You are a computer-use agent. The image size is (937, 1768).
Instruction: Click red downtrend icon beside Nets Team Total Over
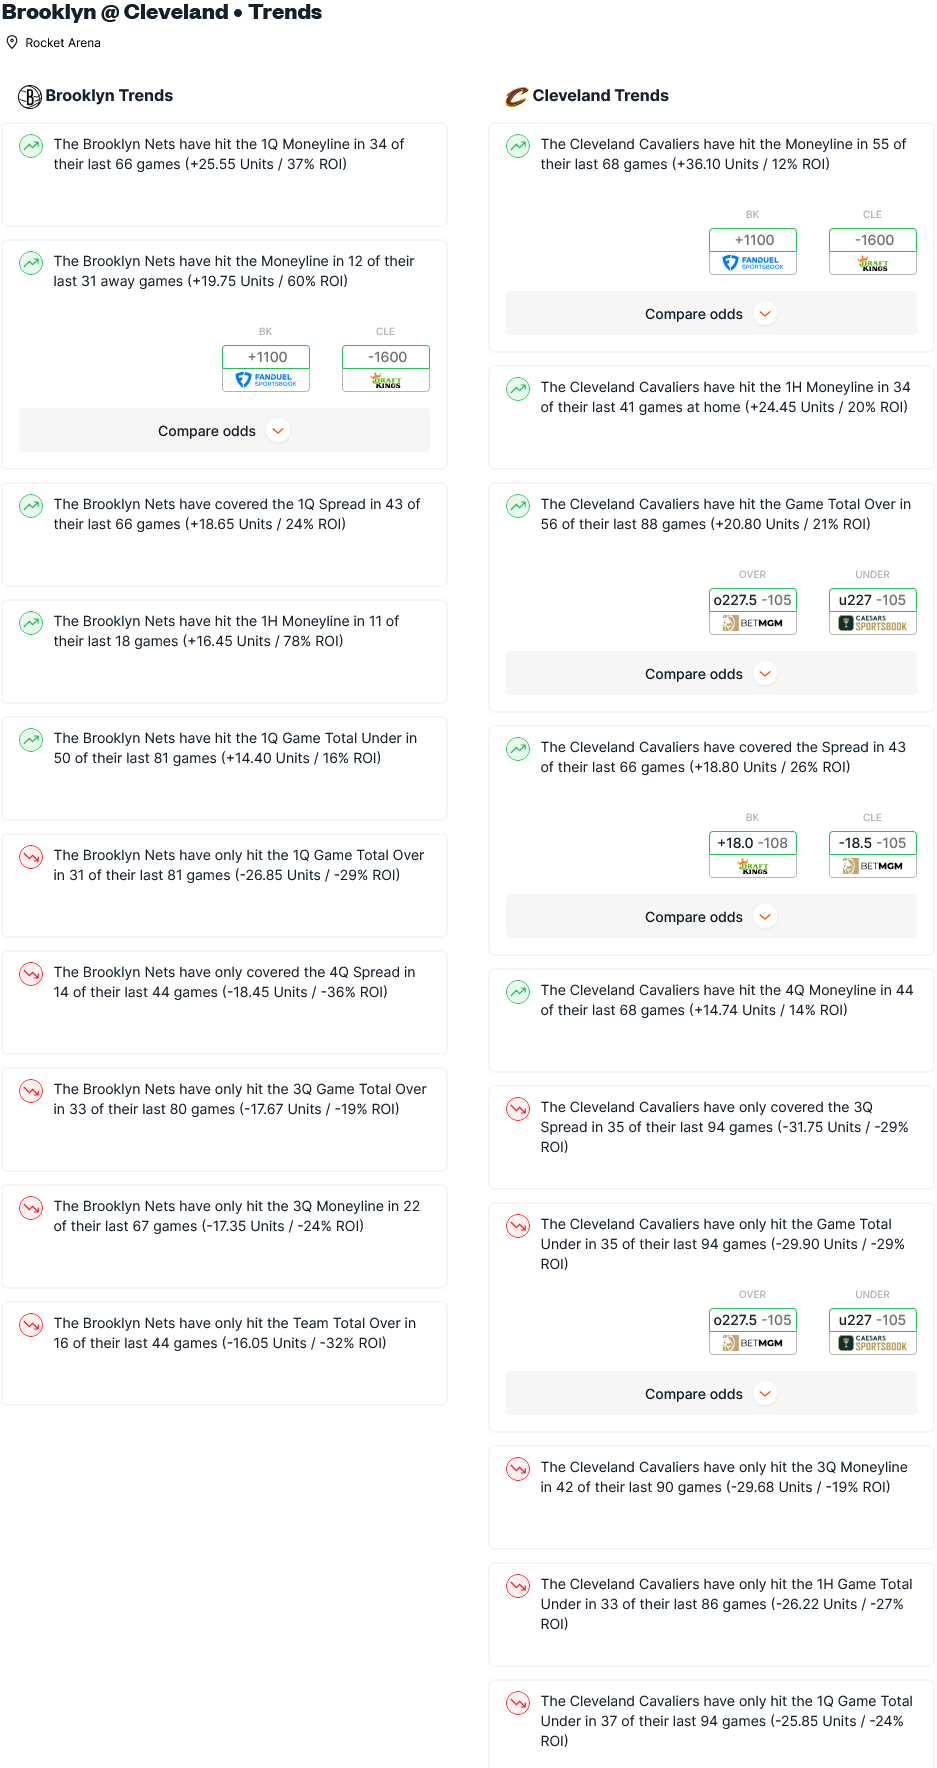32,1325
